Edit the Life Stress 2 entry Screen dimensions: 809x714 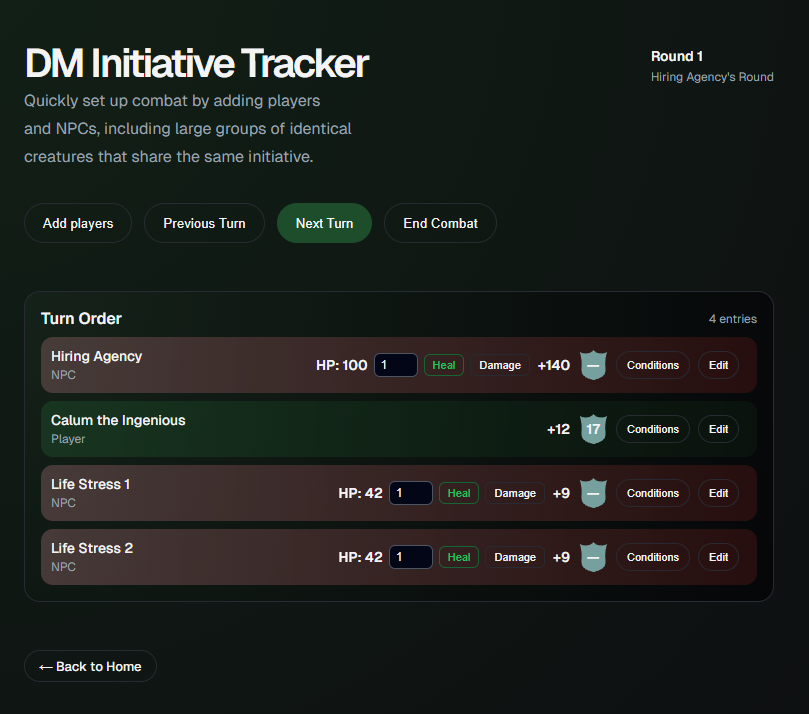[x=718, y=557]
